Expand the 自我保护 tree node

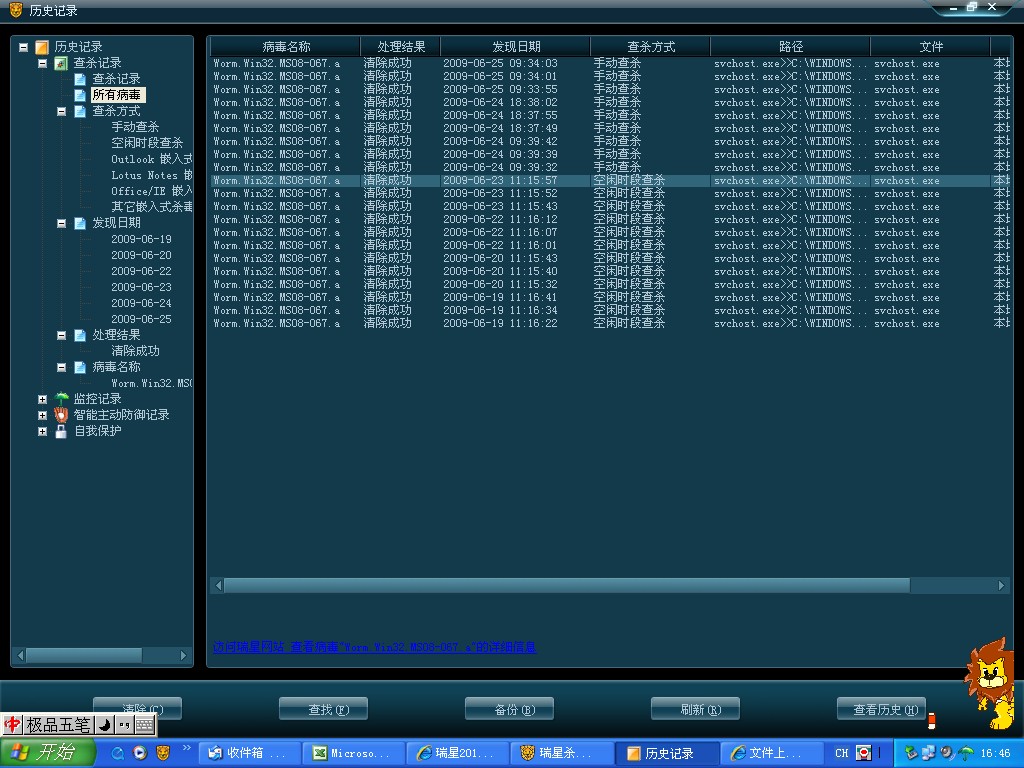[42, 431]
